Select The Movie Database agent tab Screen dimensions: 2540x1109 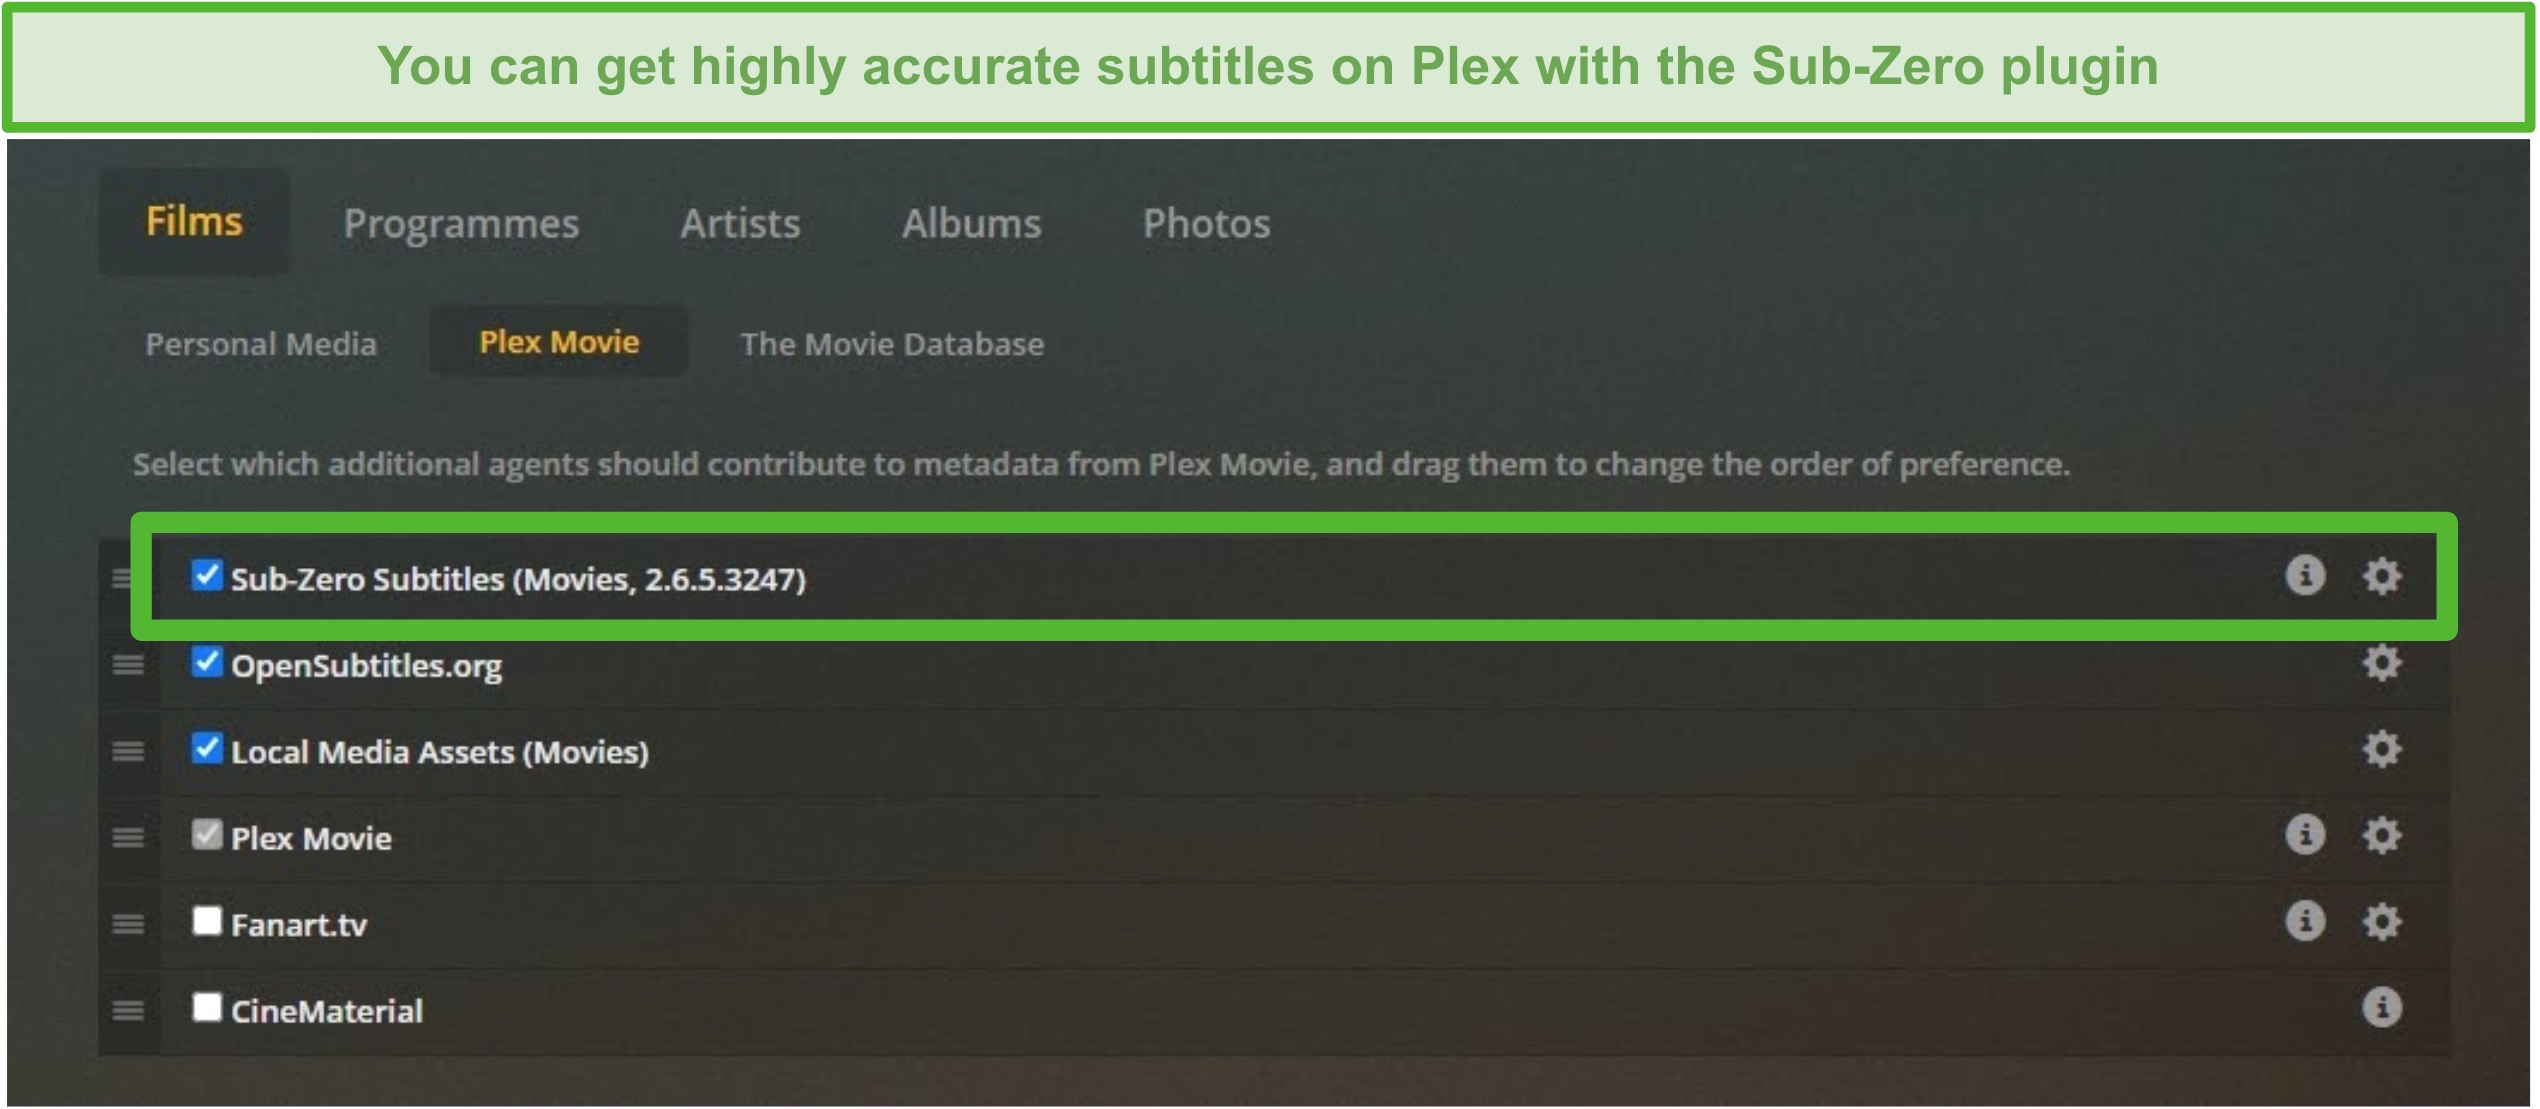[x=892, y=344]
